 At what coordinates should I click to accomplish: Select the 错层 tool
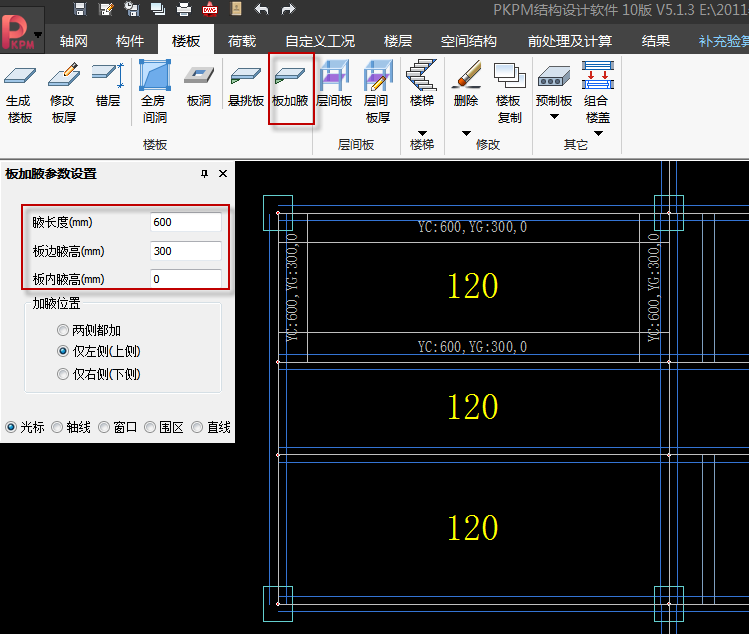[108, 85]
